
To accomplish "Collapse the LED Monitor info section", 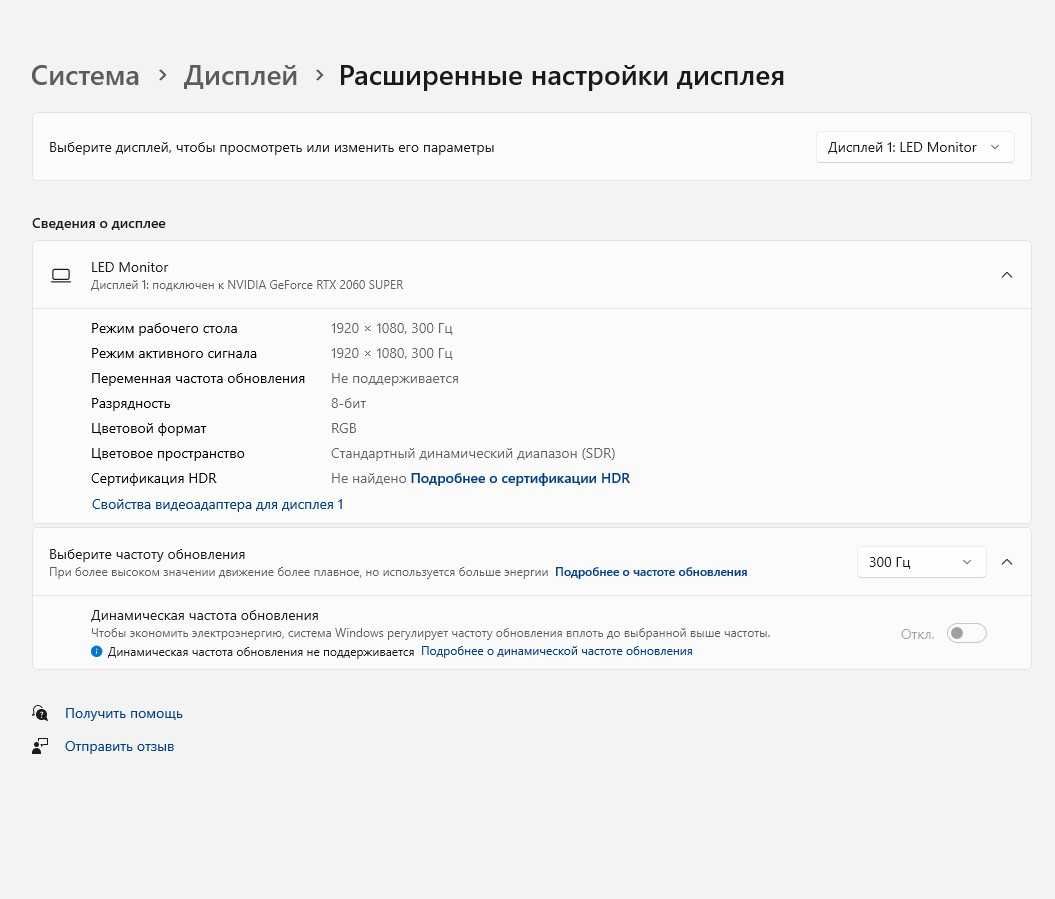I will [1007, 275].
